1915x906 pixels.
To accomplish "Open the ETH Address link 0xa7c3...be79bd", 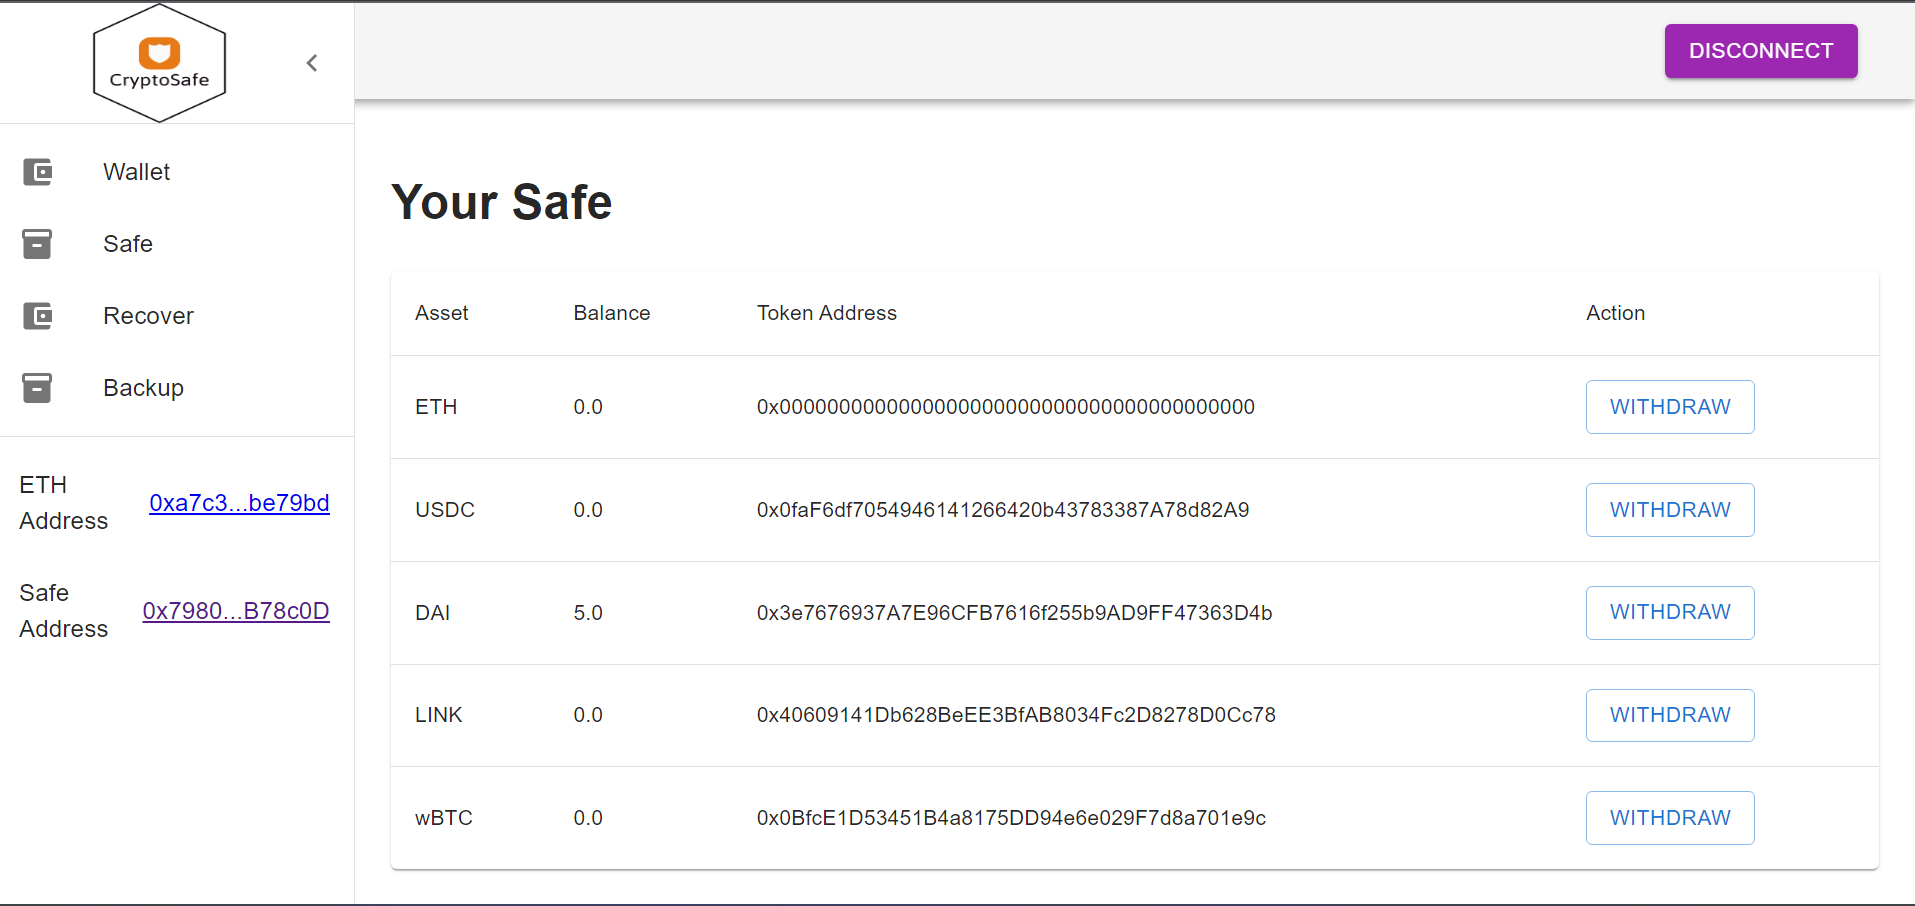I will tap(239, 503).
